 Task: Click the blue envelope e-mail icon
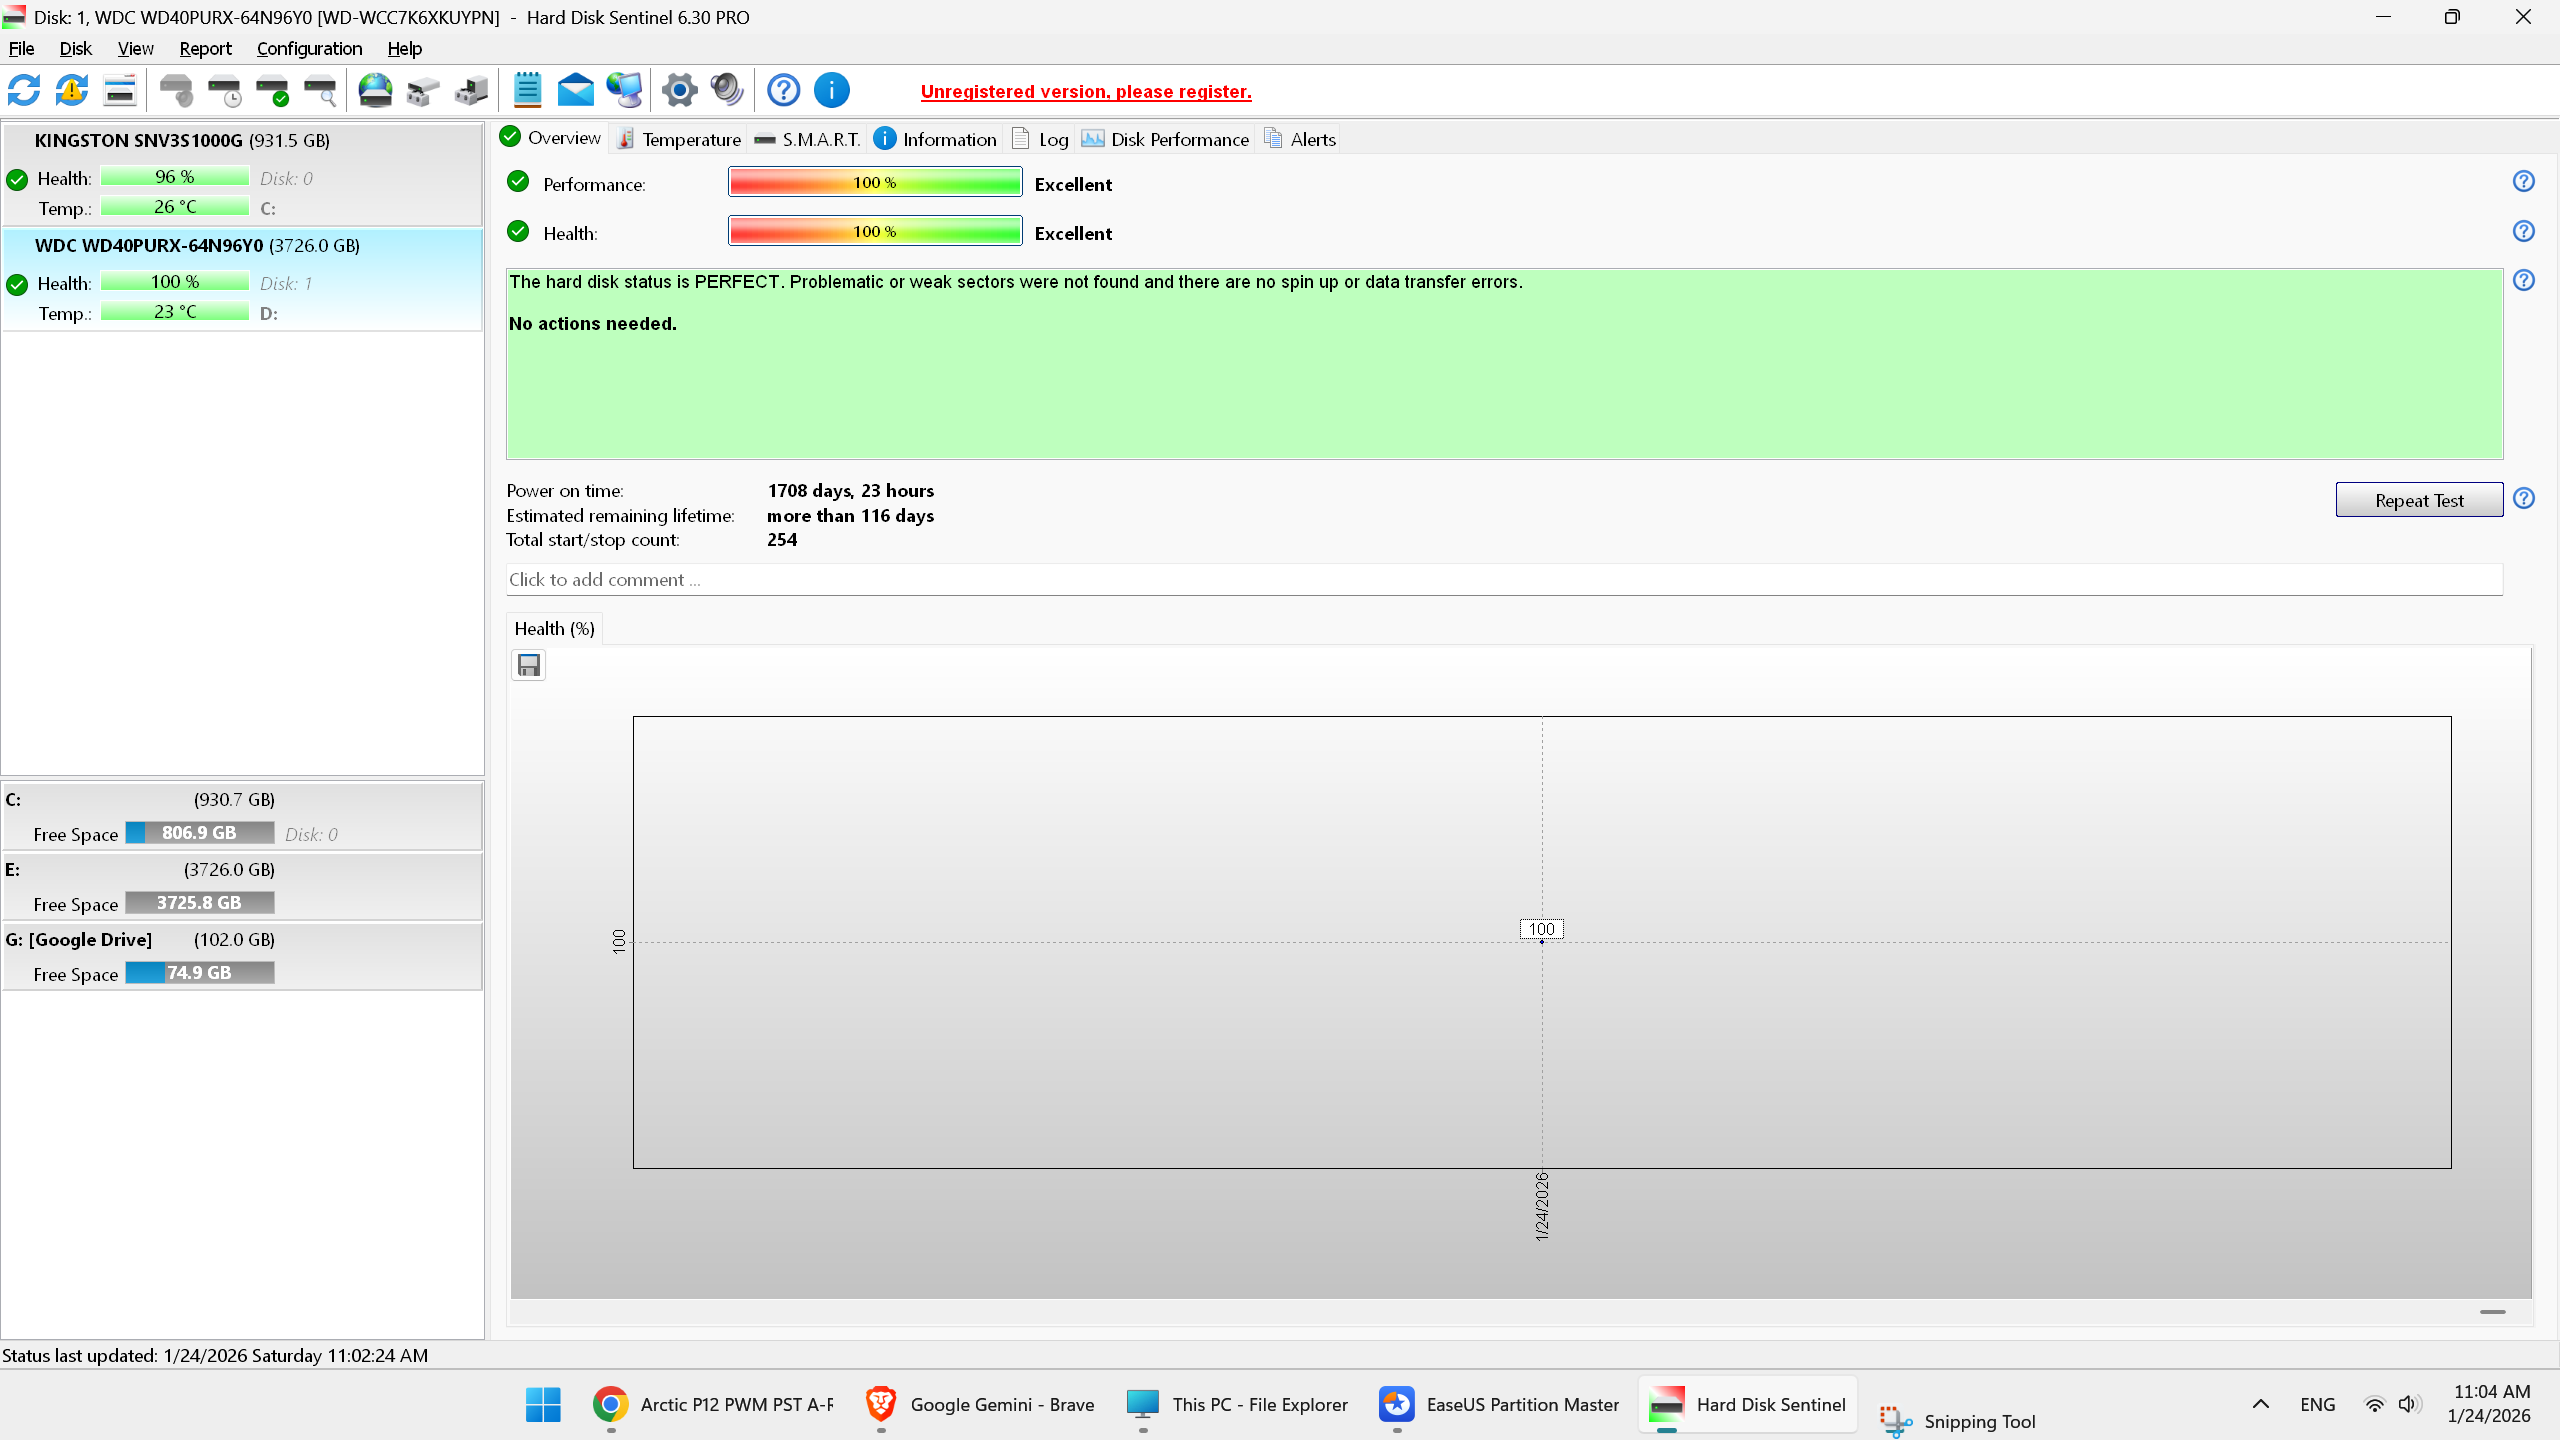coord(576,91)
